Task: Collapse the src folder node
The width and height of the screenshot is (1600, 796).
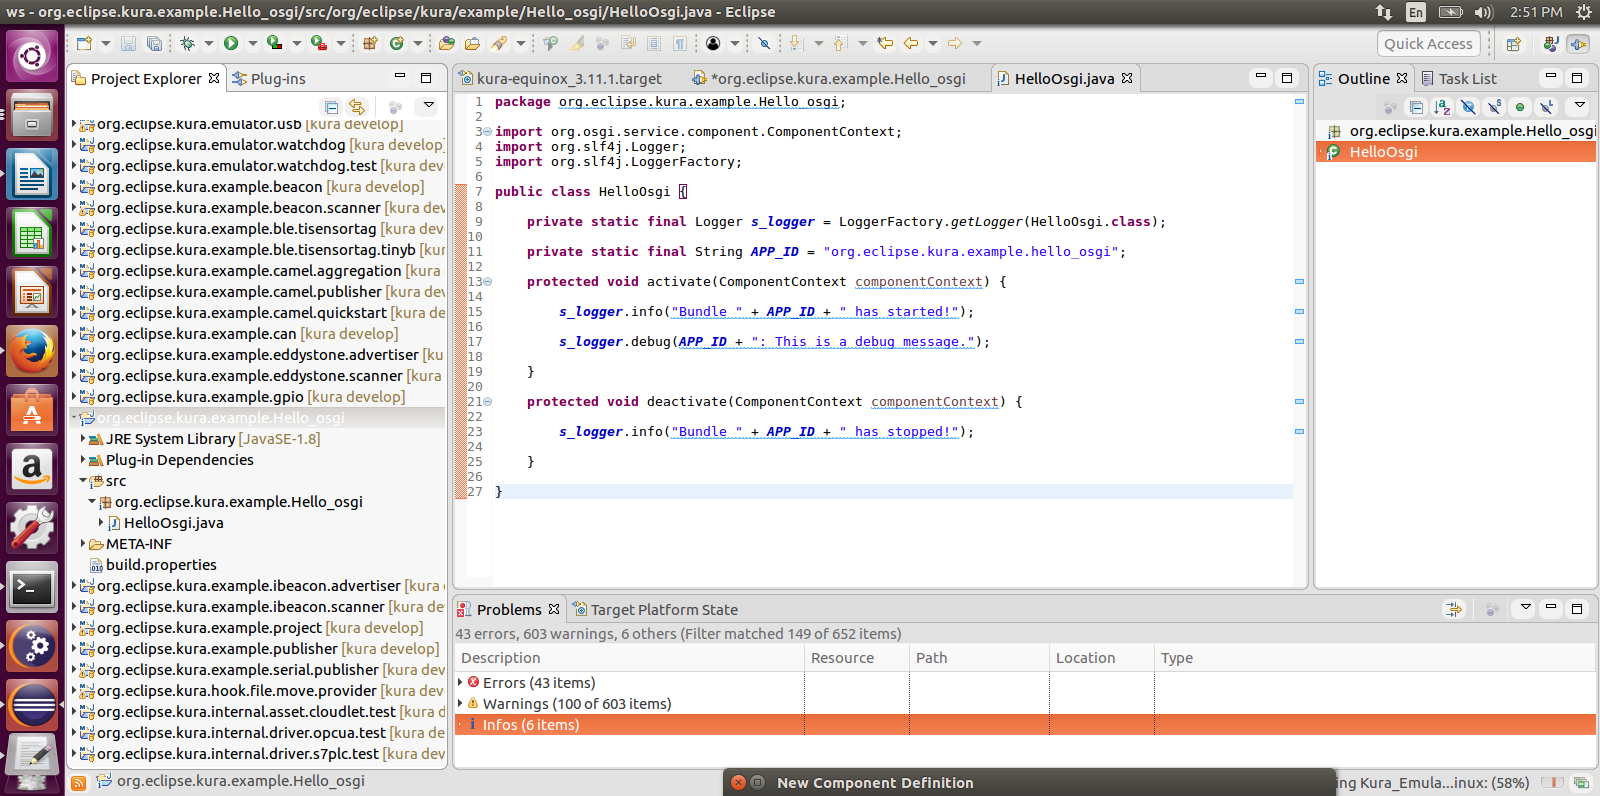Action: point(83,480)
